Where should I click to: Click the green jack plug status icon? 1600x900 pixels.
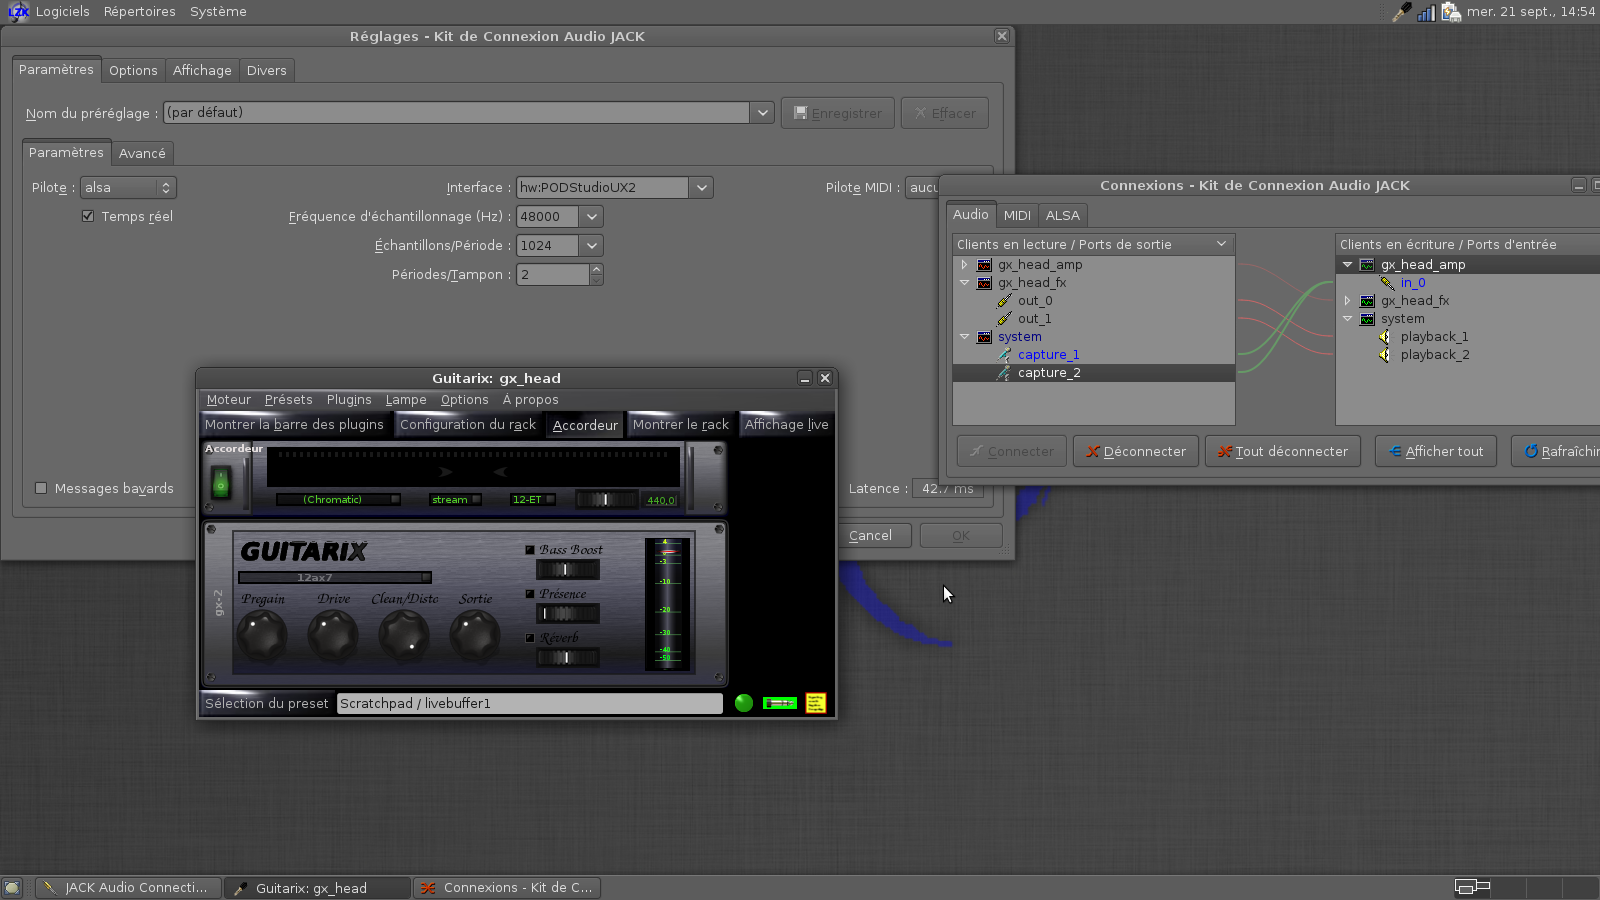coord(779,703)
